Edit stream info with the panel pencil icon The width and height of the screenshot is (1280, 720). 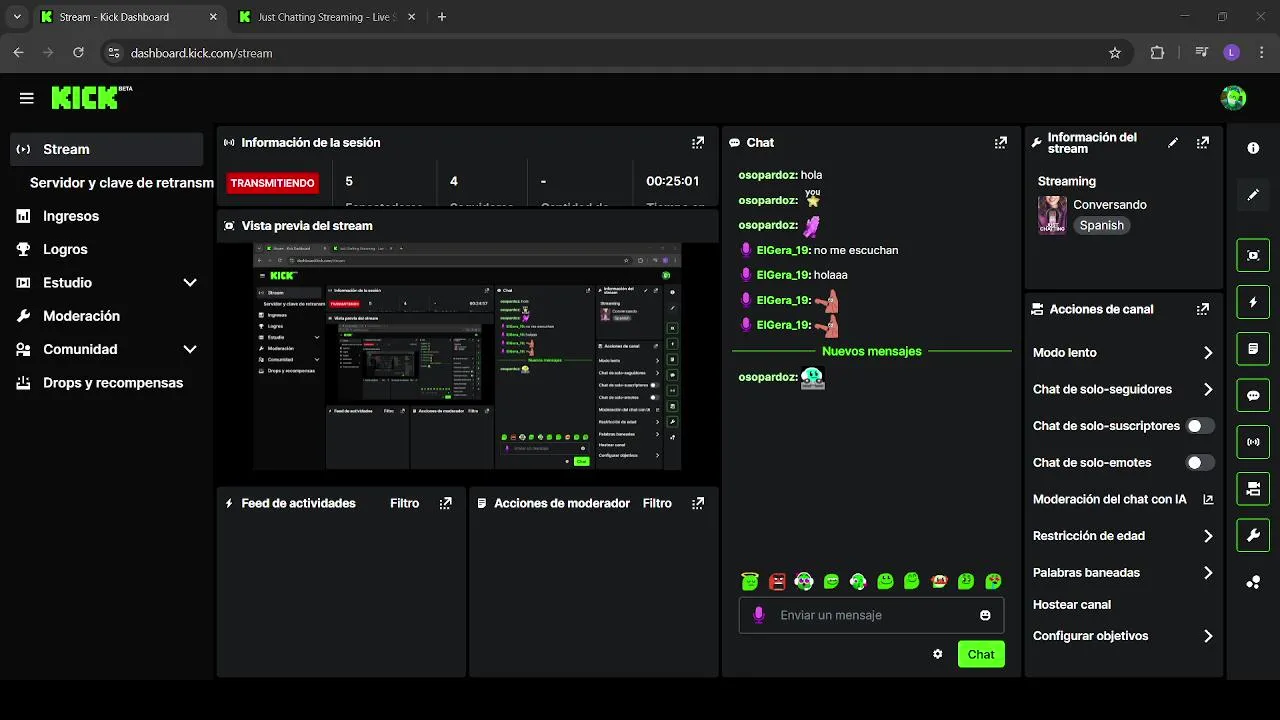[x=1173, y=143]
